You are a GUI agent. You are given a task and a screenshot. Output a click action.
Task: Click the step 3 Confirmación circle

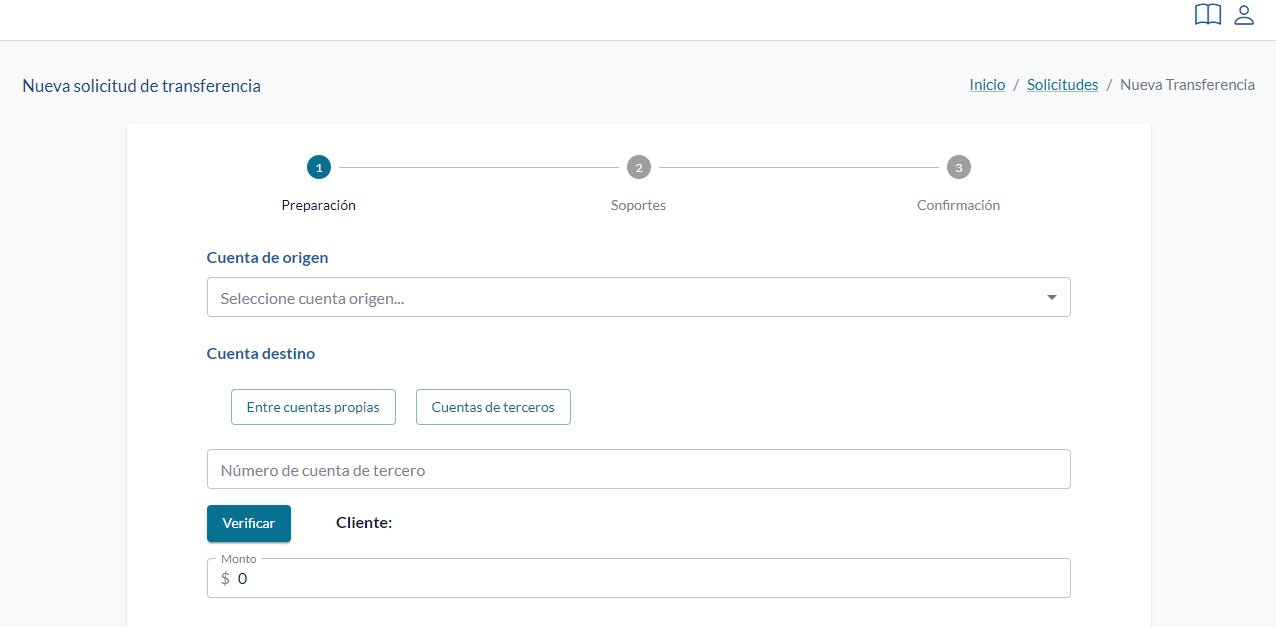[959, 167]
